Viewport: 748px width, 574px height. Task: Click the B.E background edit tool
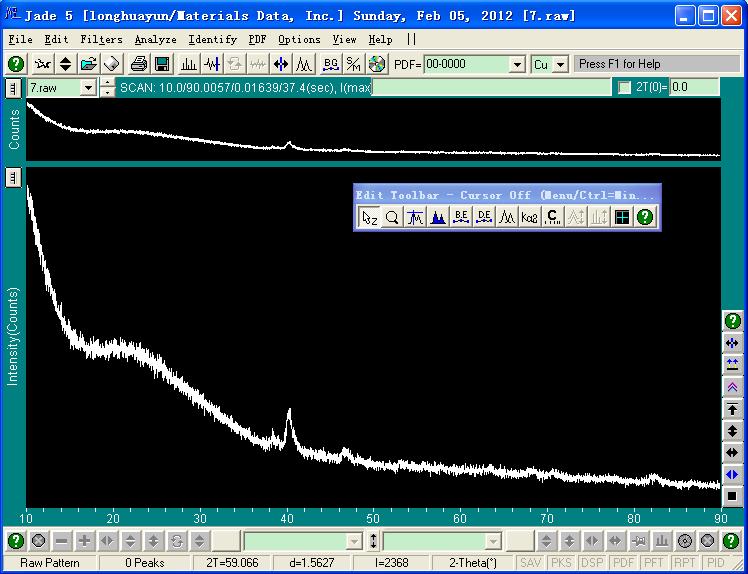pyautogui.click(x=461, y=217)
